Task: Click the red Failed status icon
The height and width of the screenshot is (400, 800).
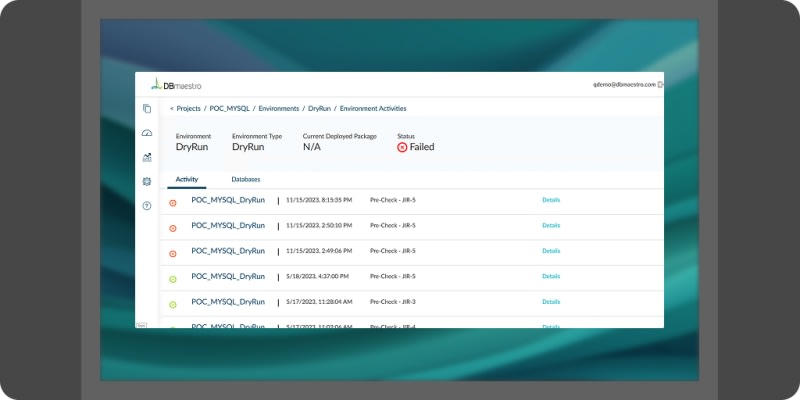Action: (x=402, y=147)
